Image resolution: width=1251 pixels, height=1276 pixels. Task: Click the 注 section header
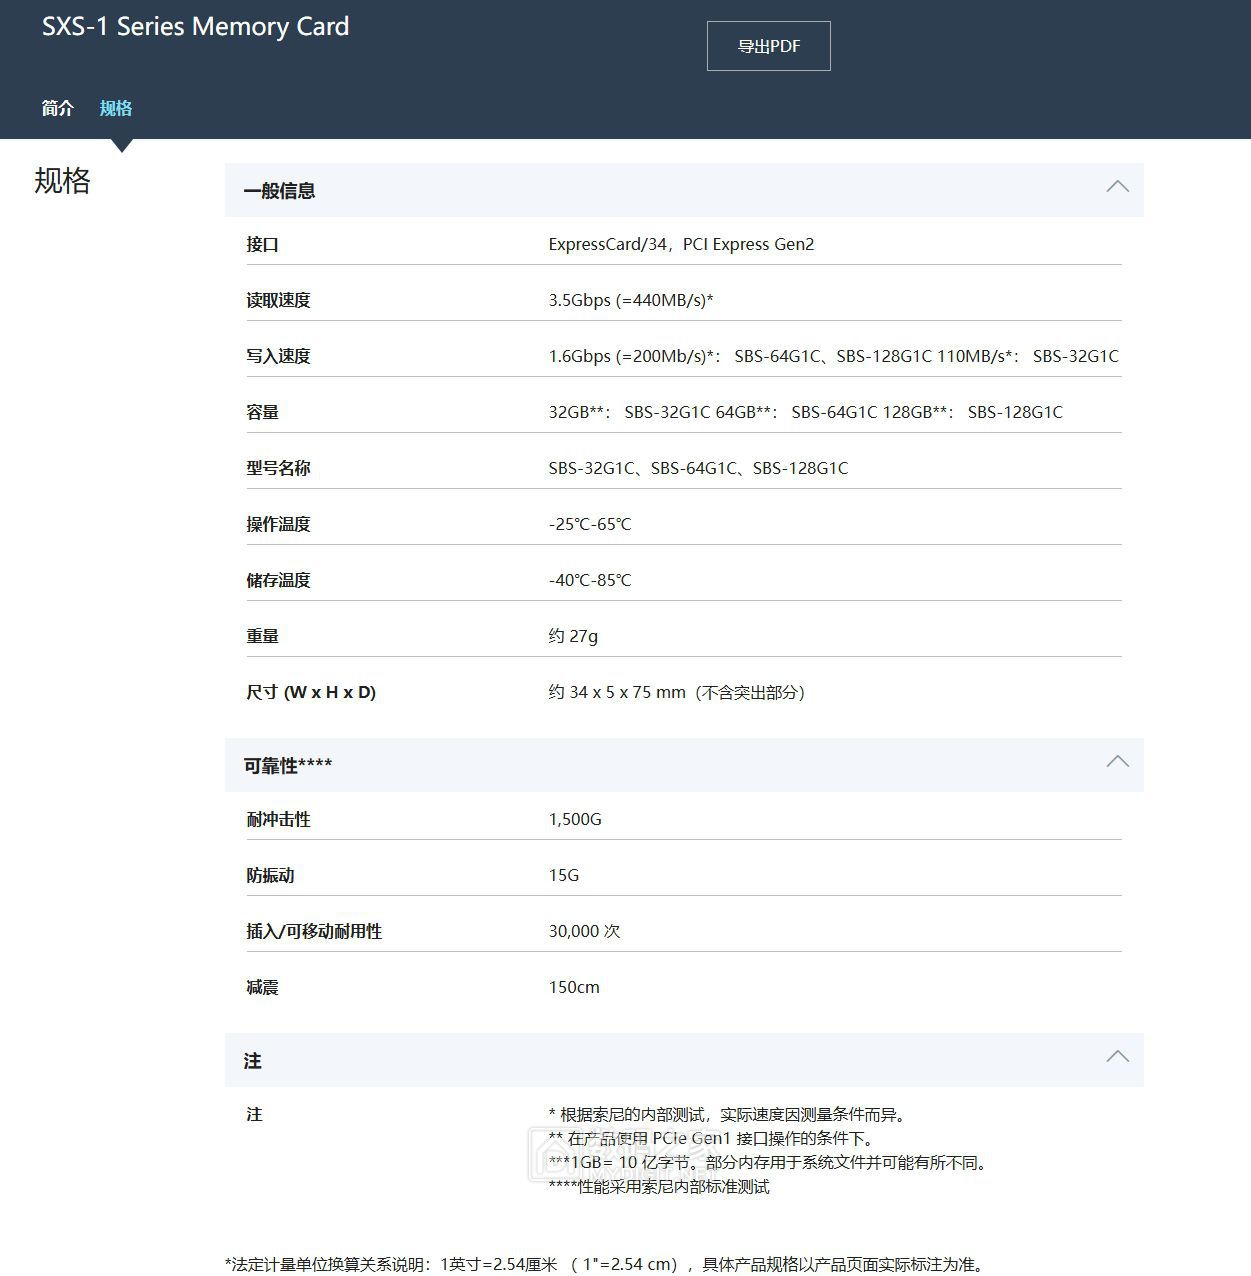(252, 1061)
